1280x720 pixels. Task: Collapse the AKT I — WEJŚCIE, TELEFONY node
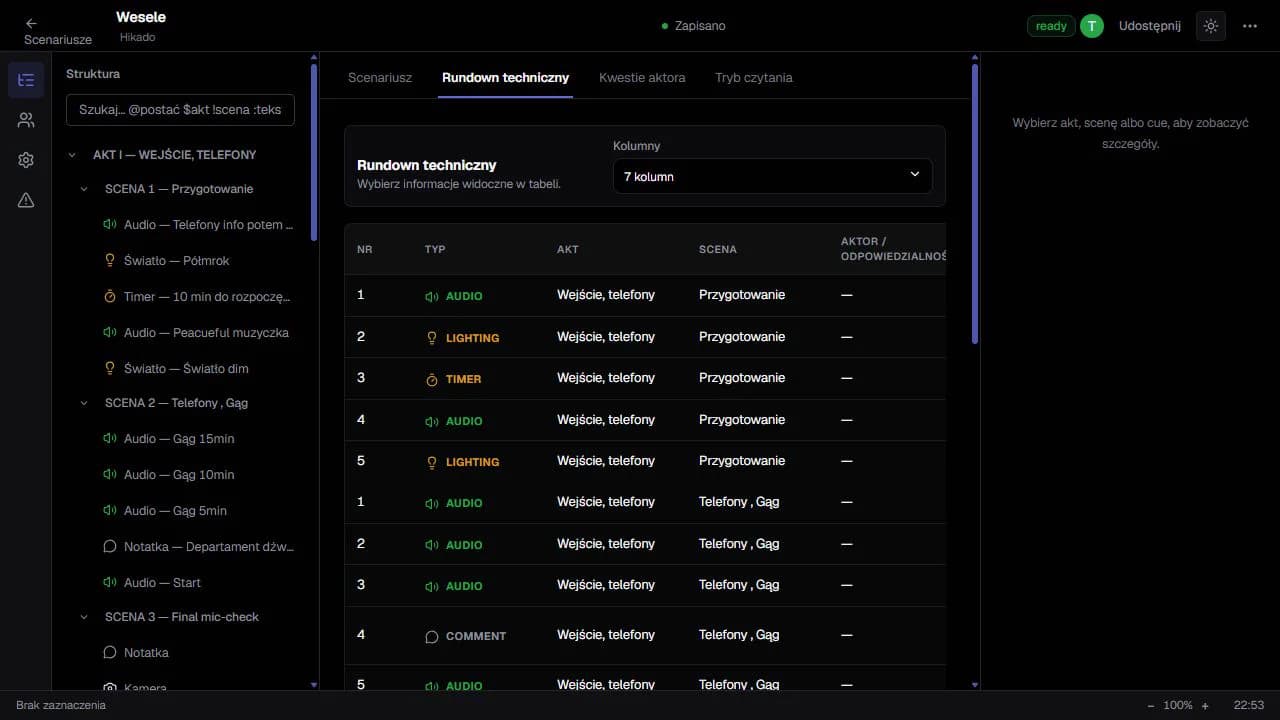72,155
